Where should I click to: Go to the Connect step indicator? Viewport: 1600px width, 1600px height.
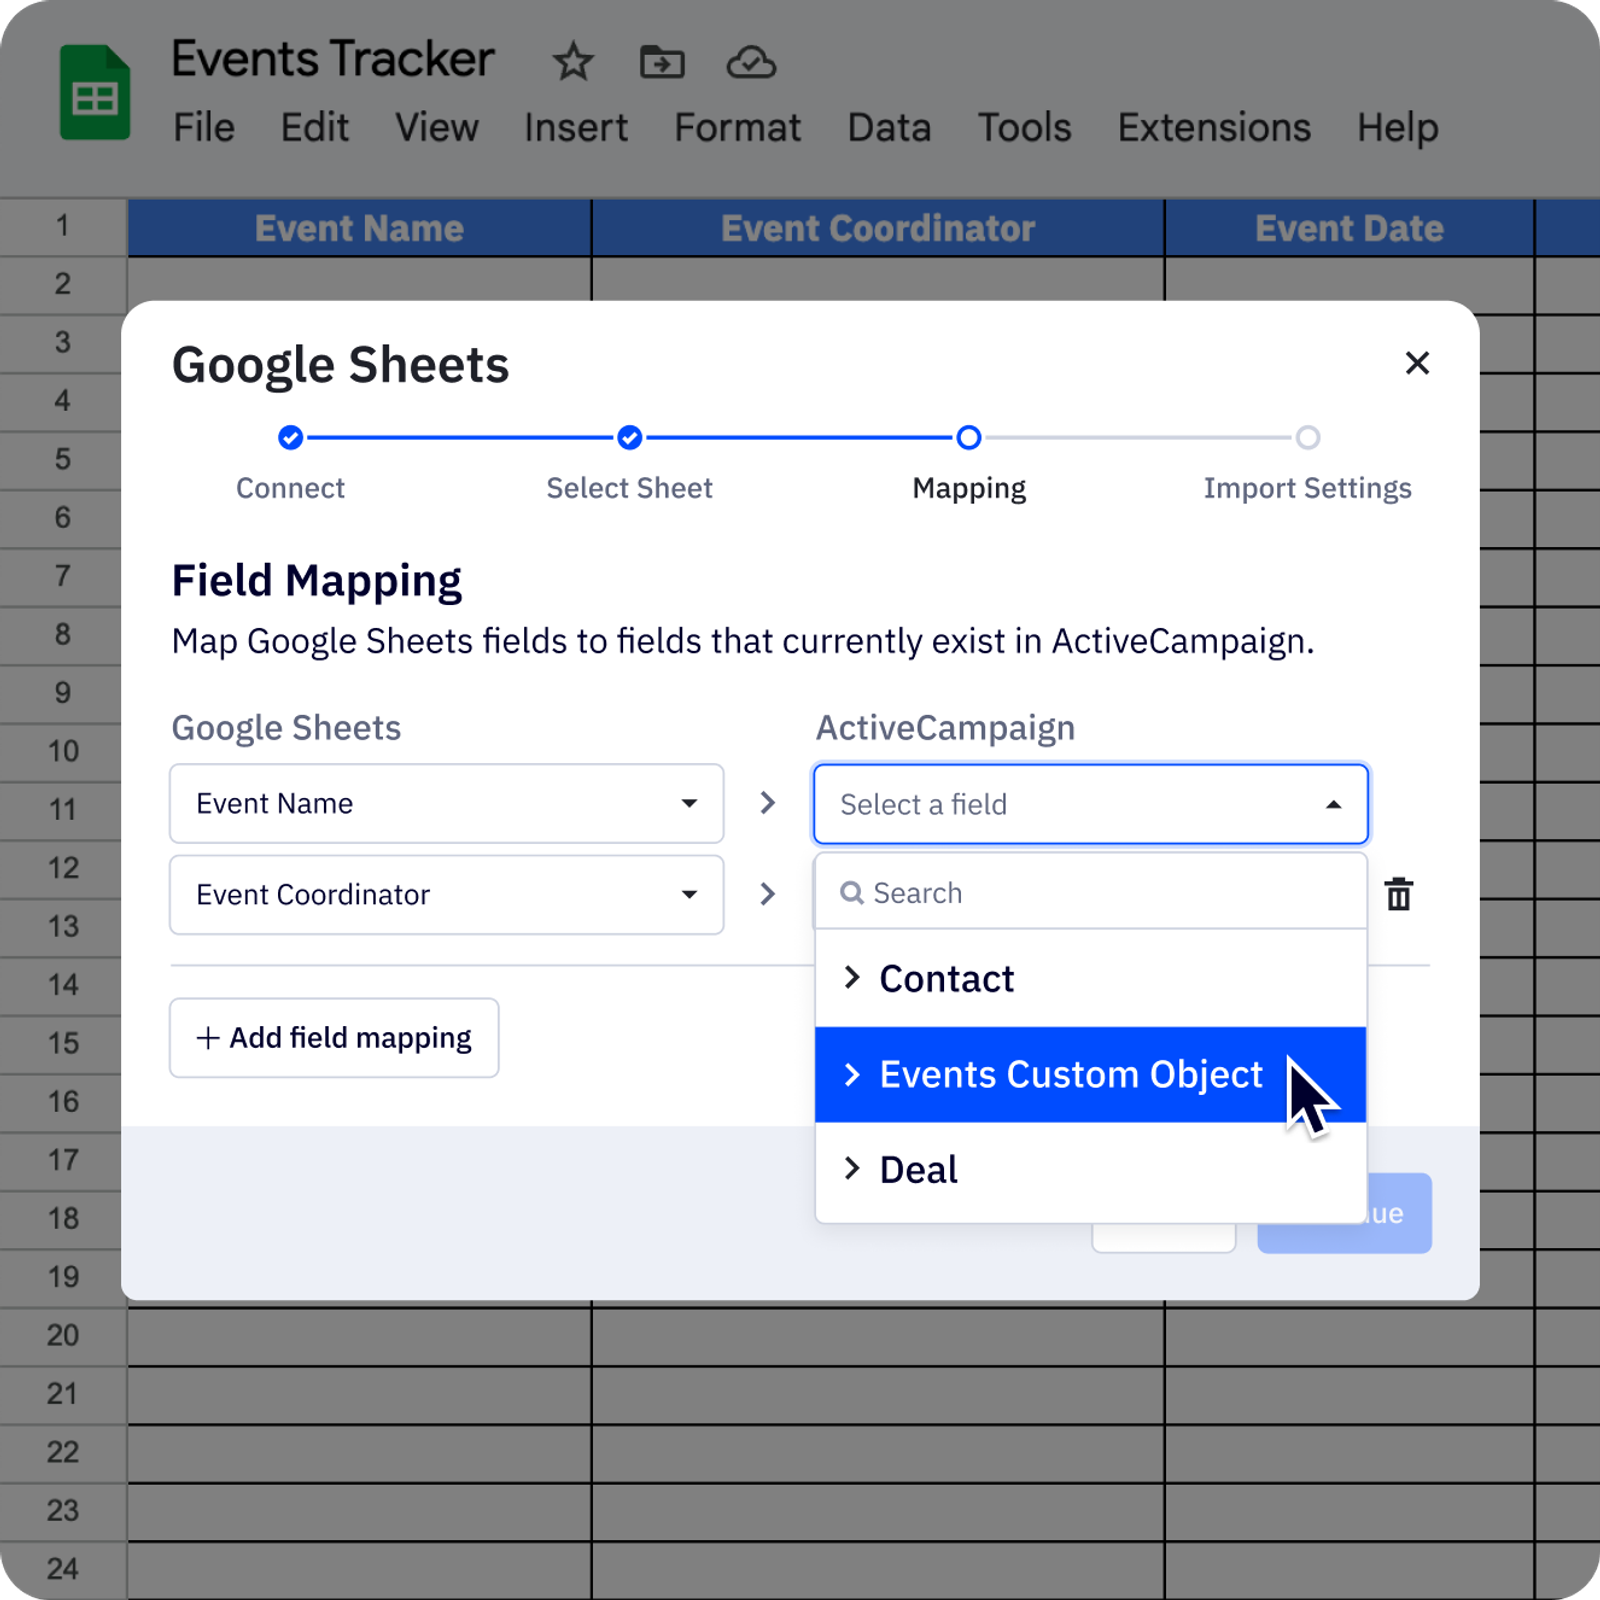pyautogui.click(x=290, y=438)
